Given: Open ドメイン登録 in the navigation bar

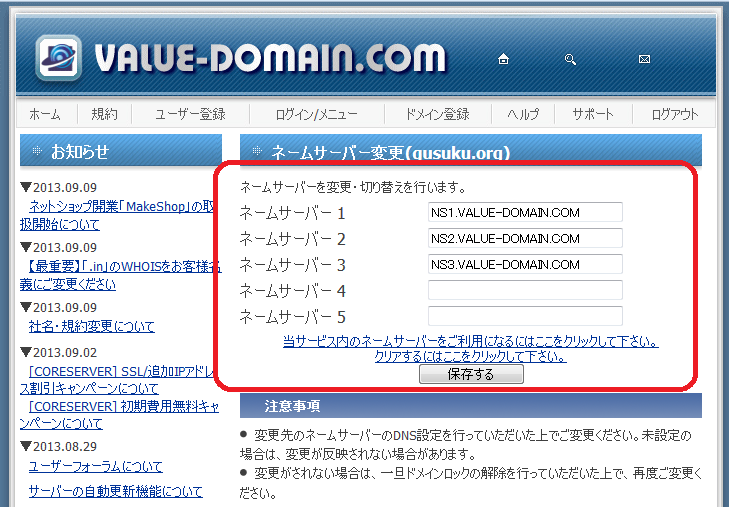Looking at the screenshot, I should pos(437,114).
